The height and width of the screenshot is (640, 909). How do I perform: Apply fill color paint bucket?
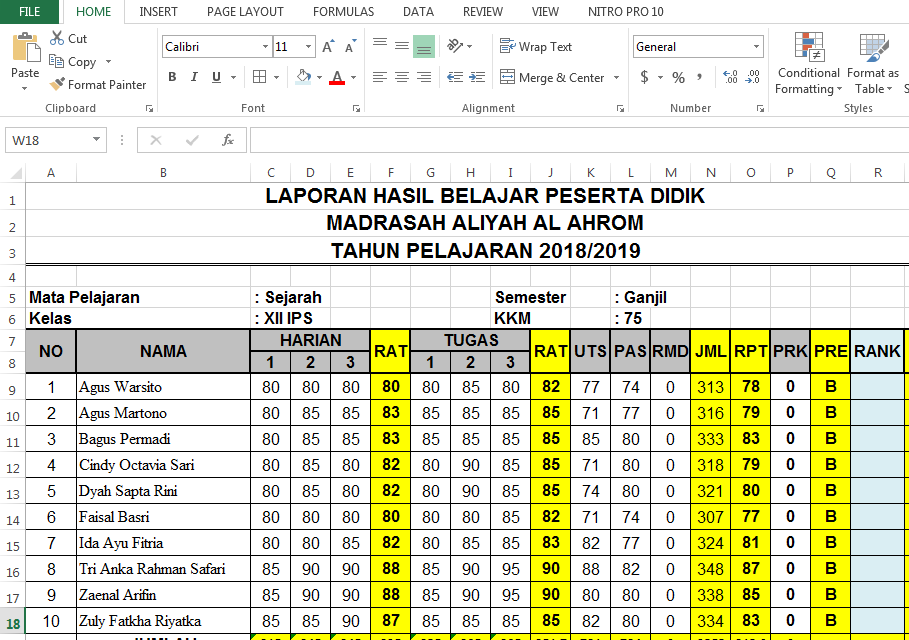click(303, 77)
